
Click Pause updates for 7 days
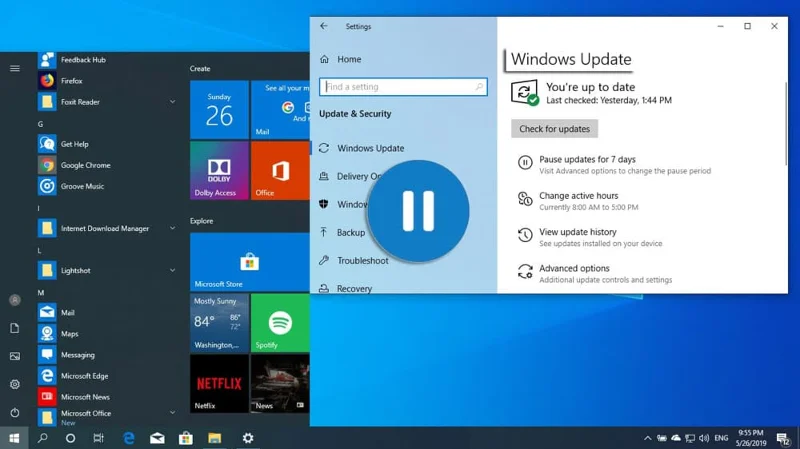(614, 164)
